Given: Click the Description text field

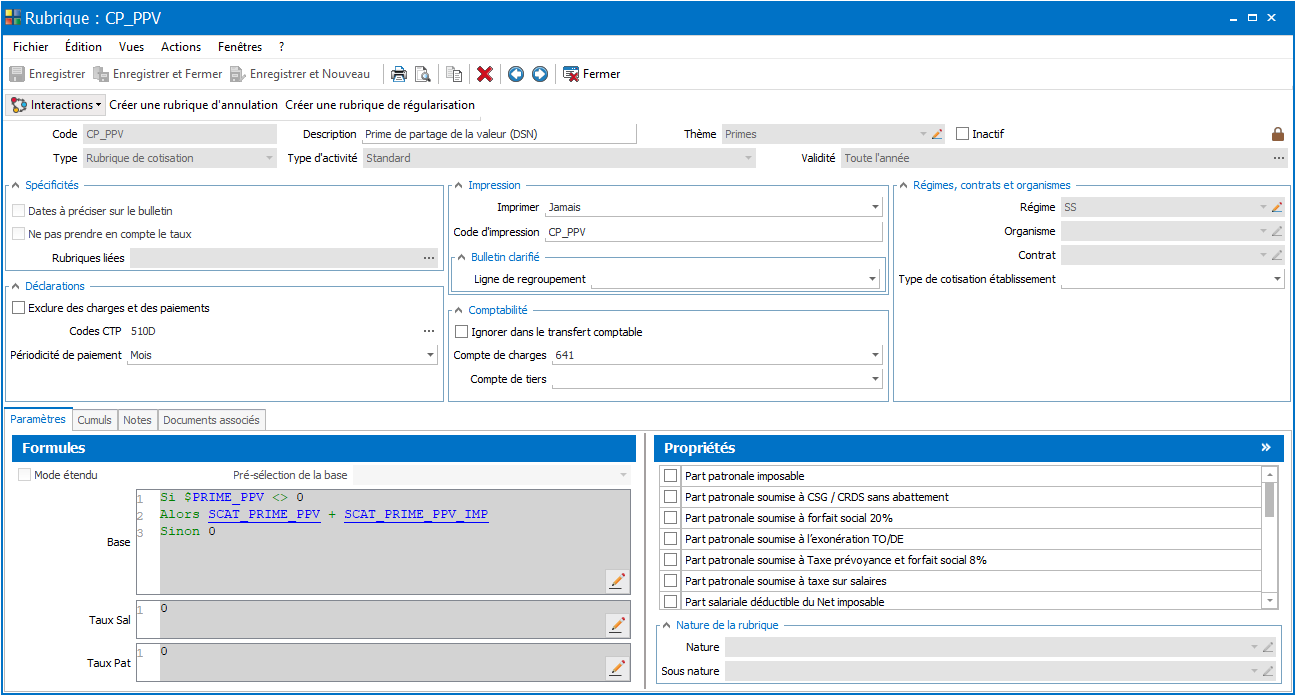Looking at the screenshot, I should pyautogui.click(x=499, y=134).
